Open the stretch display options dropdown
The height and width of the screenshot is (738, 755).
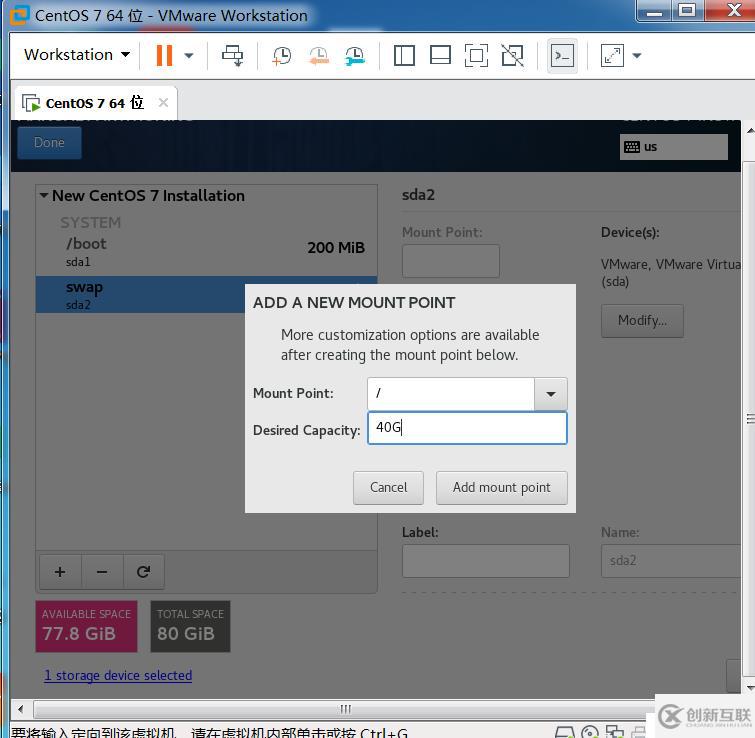[x=637, y=56]
